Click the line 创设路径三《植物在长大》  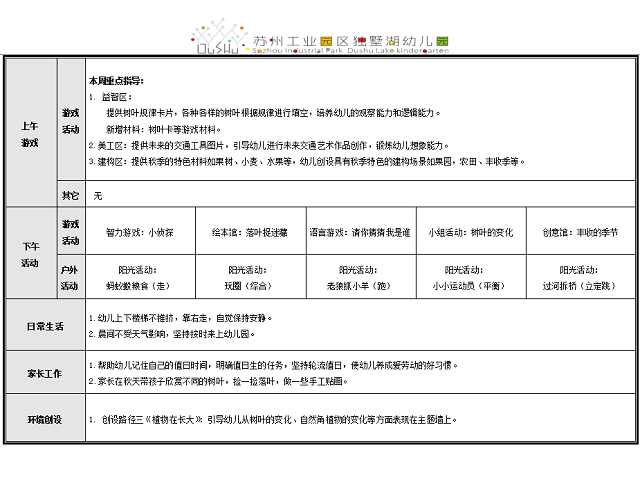click(273, 420)
